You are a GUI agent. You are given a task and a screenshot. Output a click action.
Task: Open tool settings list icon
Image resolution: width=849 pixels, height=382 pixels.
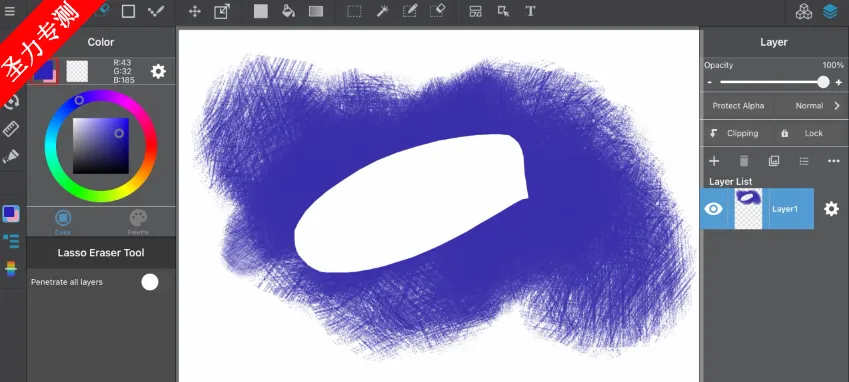11,241
